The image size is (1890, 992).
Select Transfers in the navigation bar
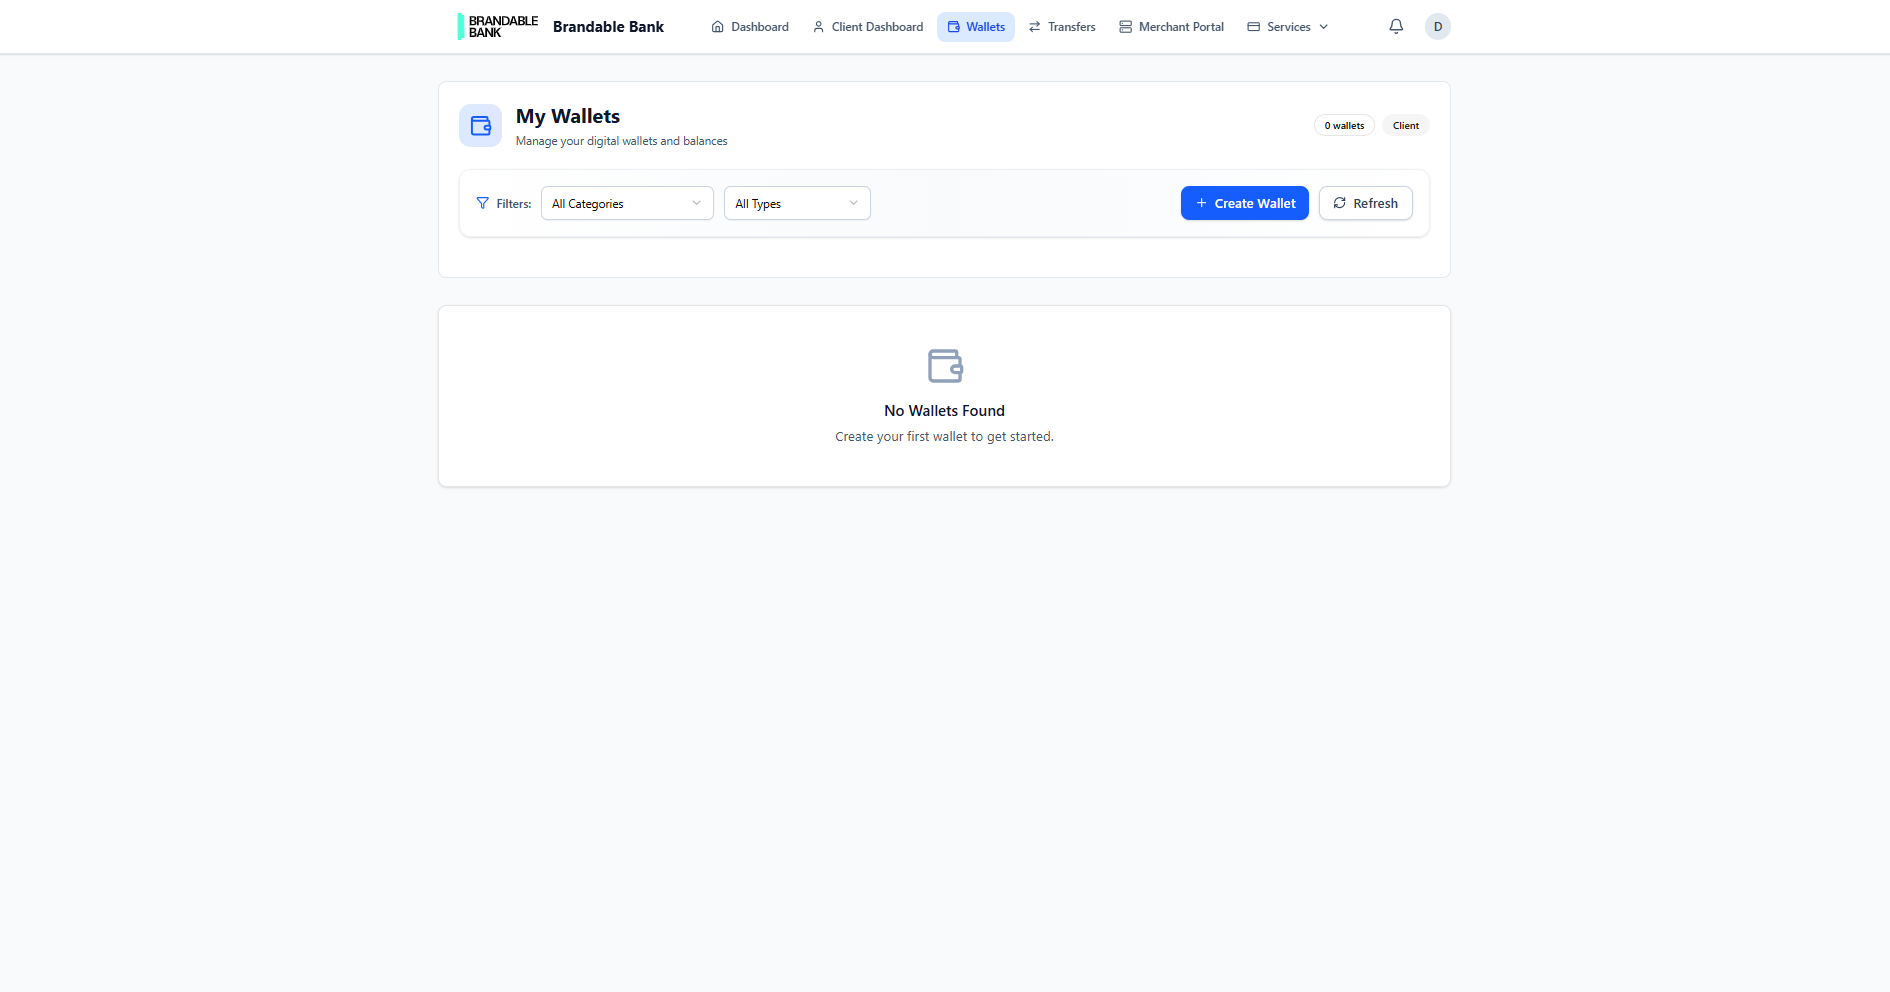tap(1062, 26)
